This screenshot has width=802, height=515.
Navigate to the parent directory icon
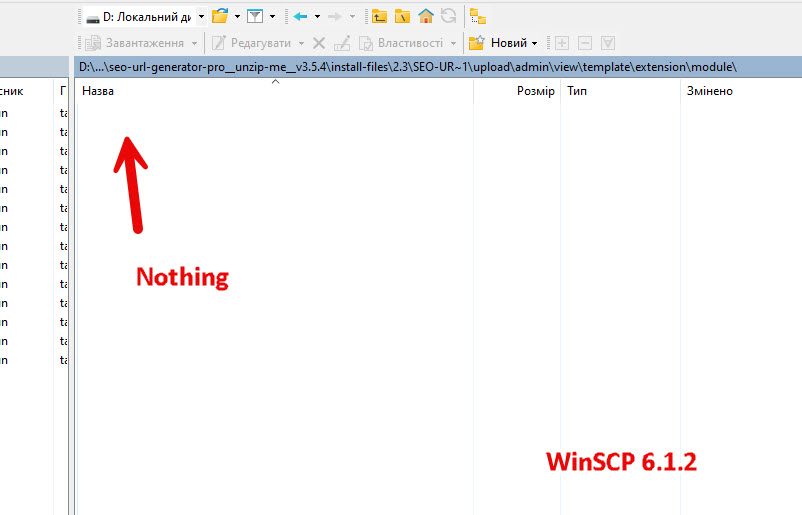pos(379,16)
